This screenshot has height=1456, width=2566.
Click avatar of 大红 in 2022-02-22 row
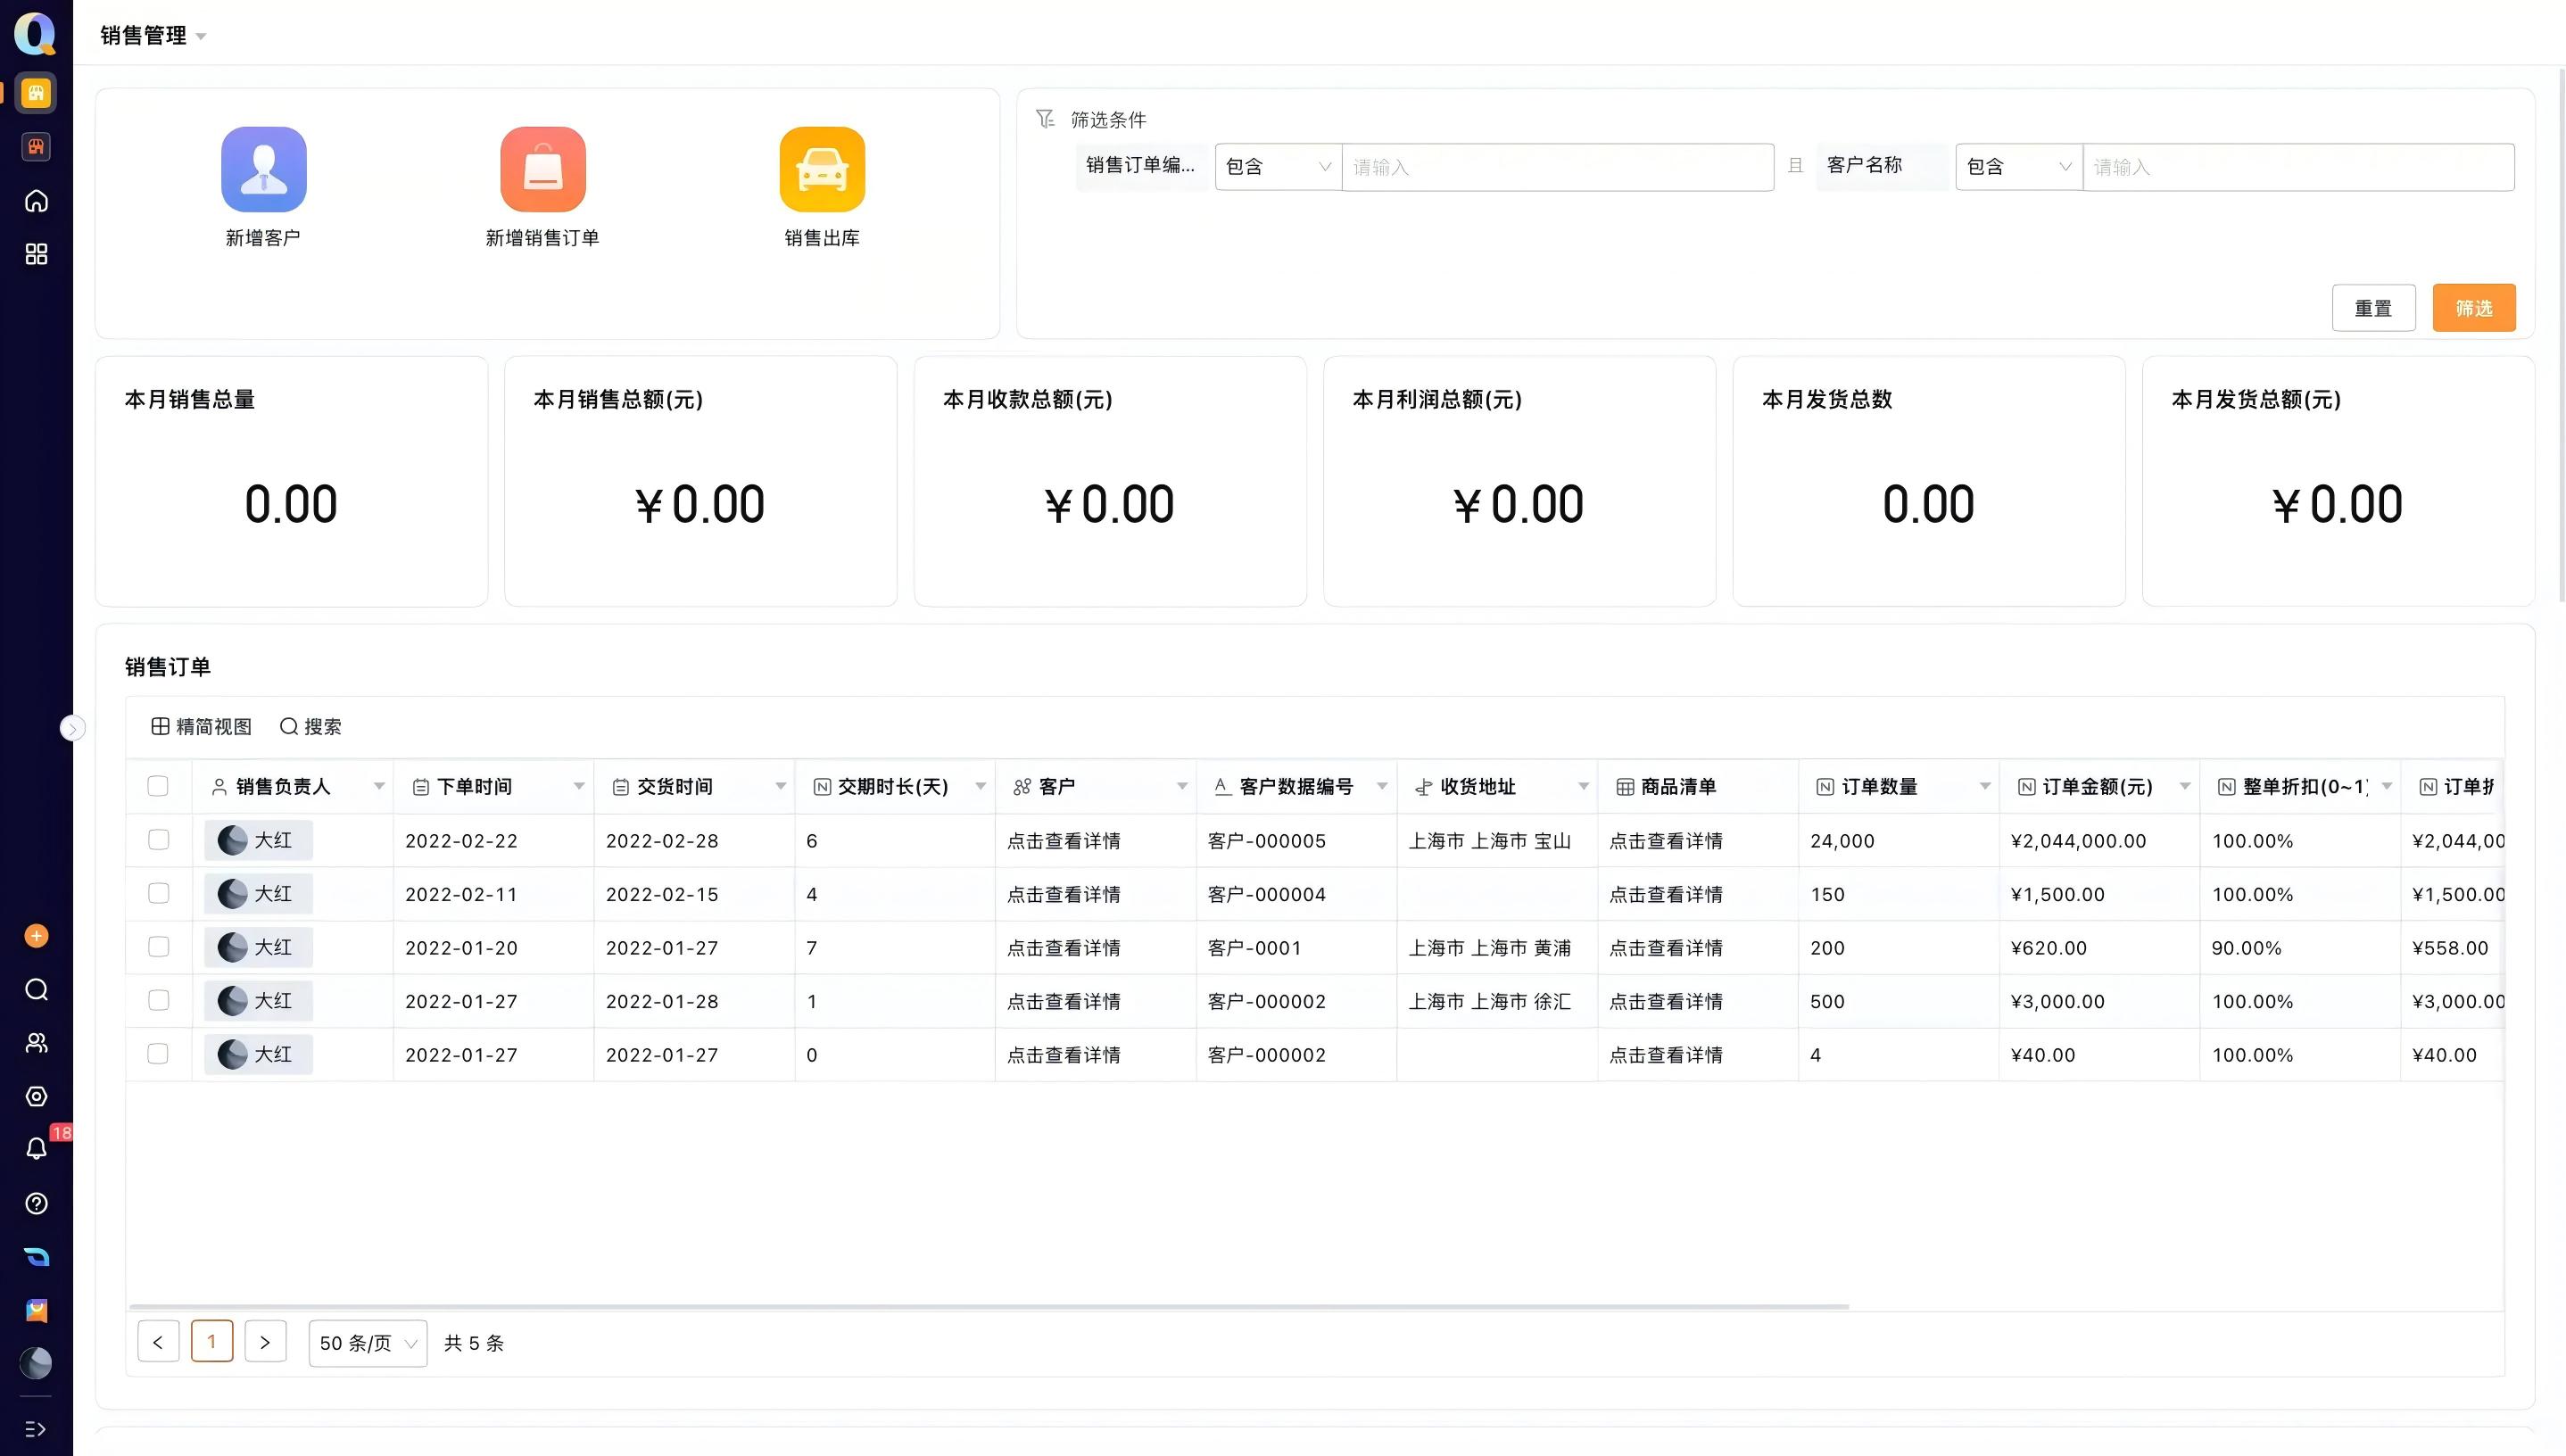(232, 840)
